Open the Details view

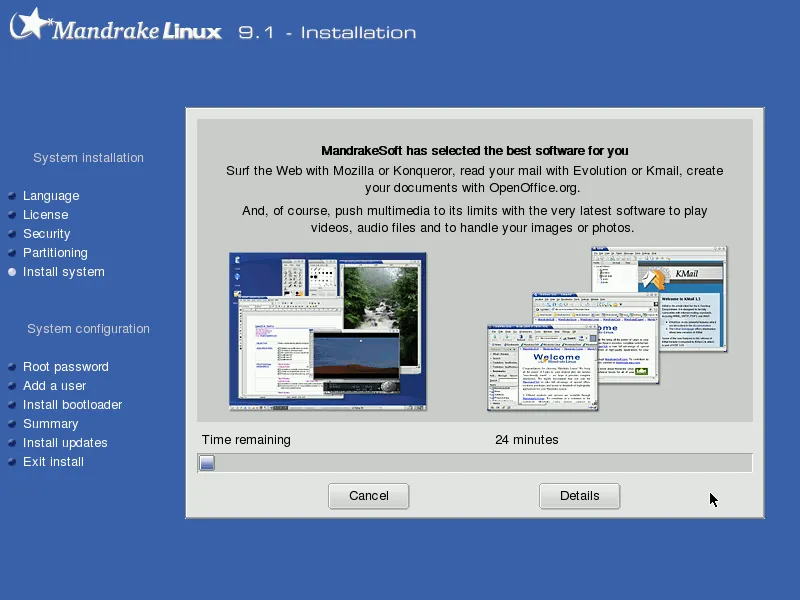(x=579, y=496)
